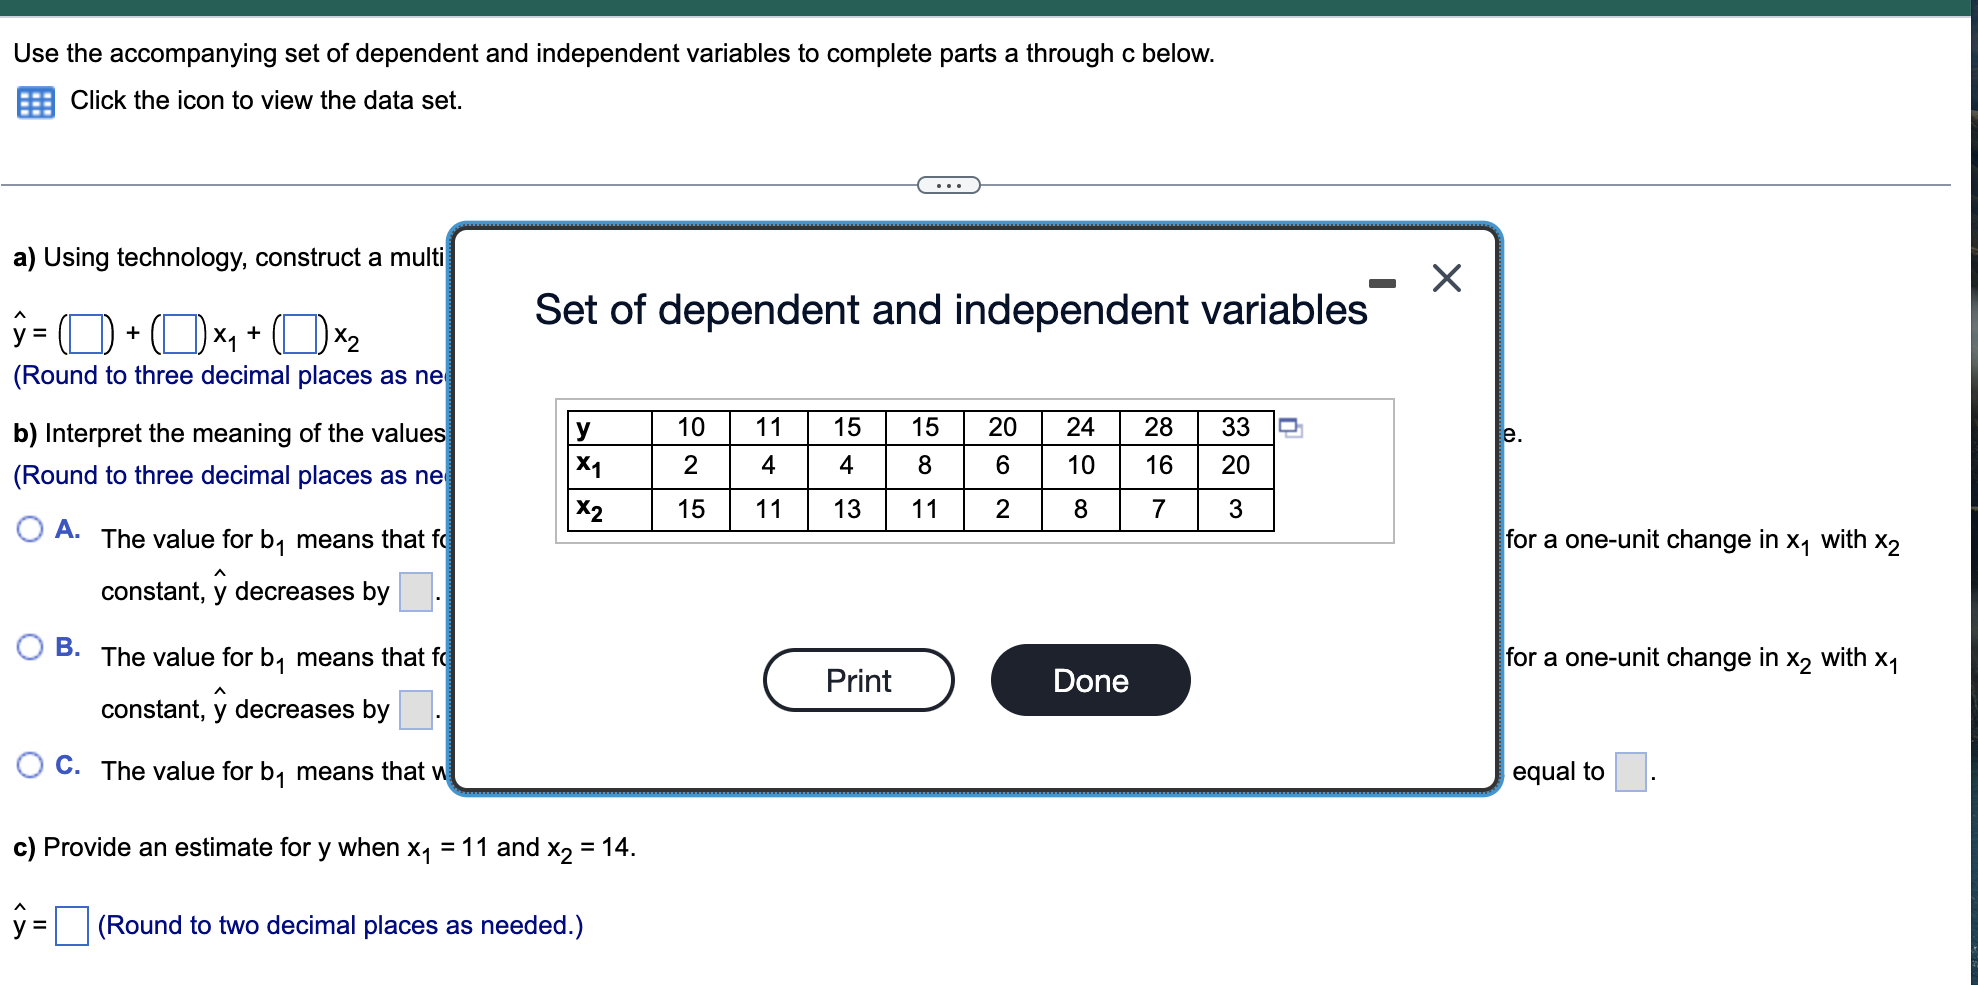Click the X to close the variables dialog
This screenshot has width=1978, height=985.
[x=1447, y=280]
